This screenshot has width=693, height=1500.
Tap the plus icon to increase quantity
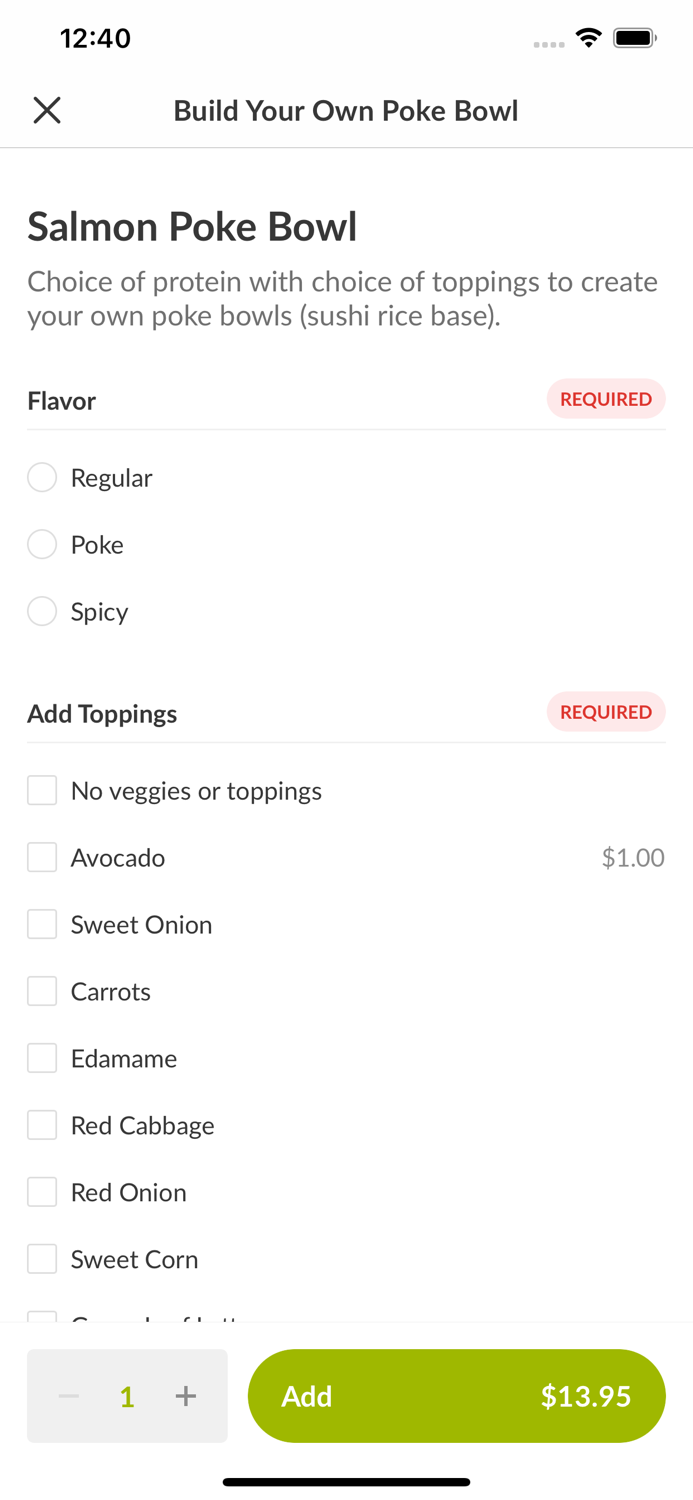point(186,1396)
